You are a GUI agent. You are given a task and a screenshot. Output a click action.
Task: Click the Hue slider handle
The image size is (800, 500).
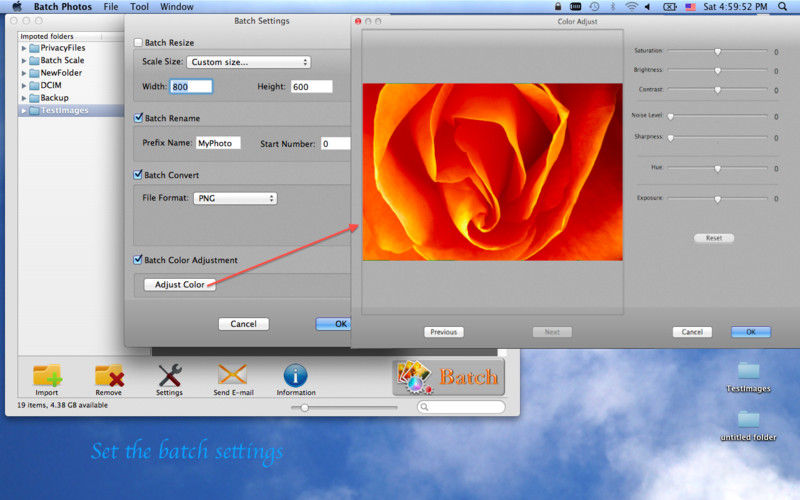717,168
